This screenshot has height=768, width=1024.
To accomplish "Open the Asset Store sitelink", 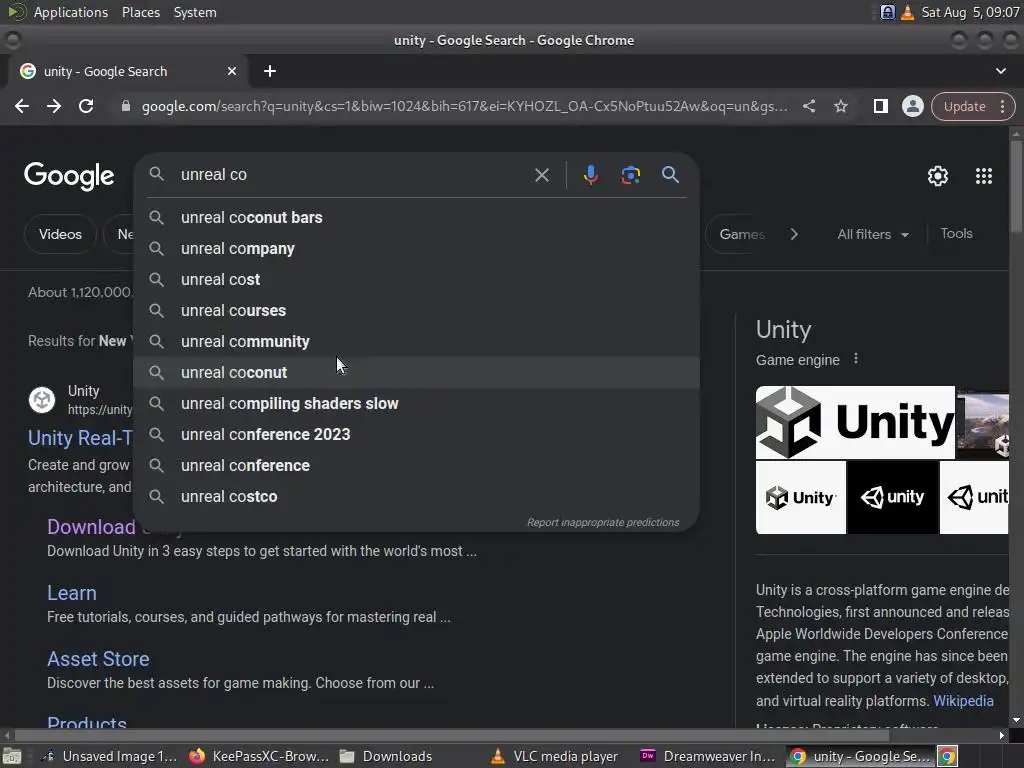I will [x=98, y=659].
